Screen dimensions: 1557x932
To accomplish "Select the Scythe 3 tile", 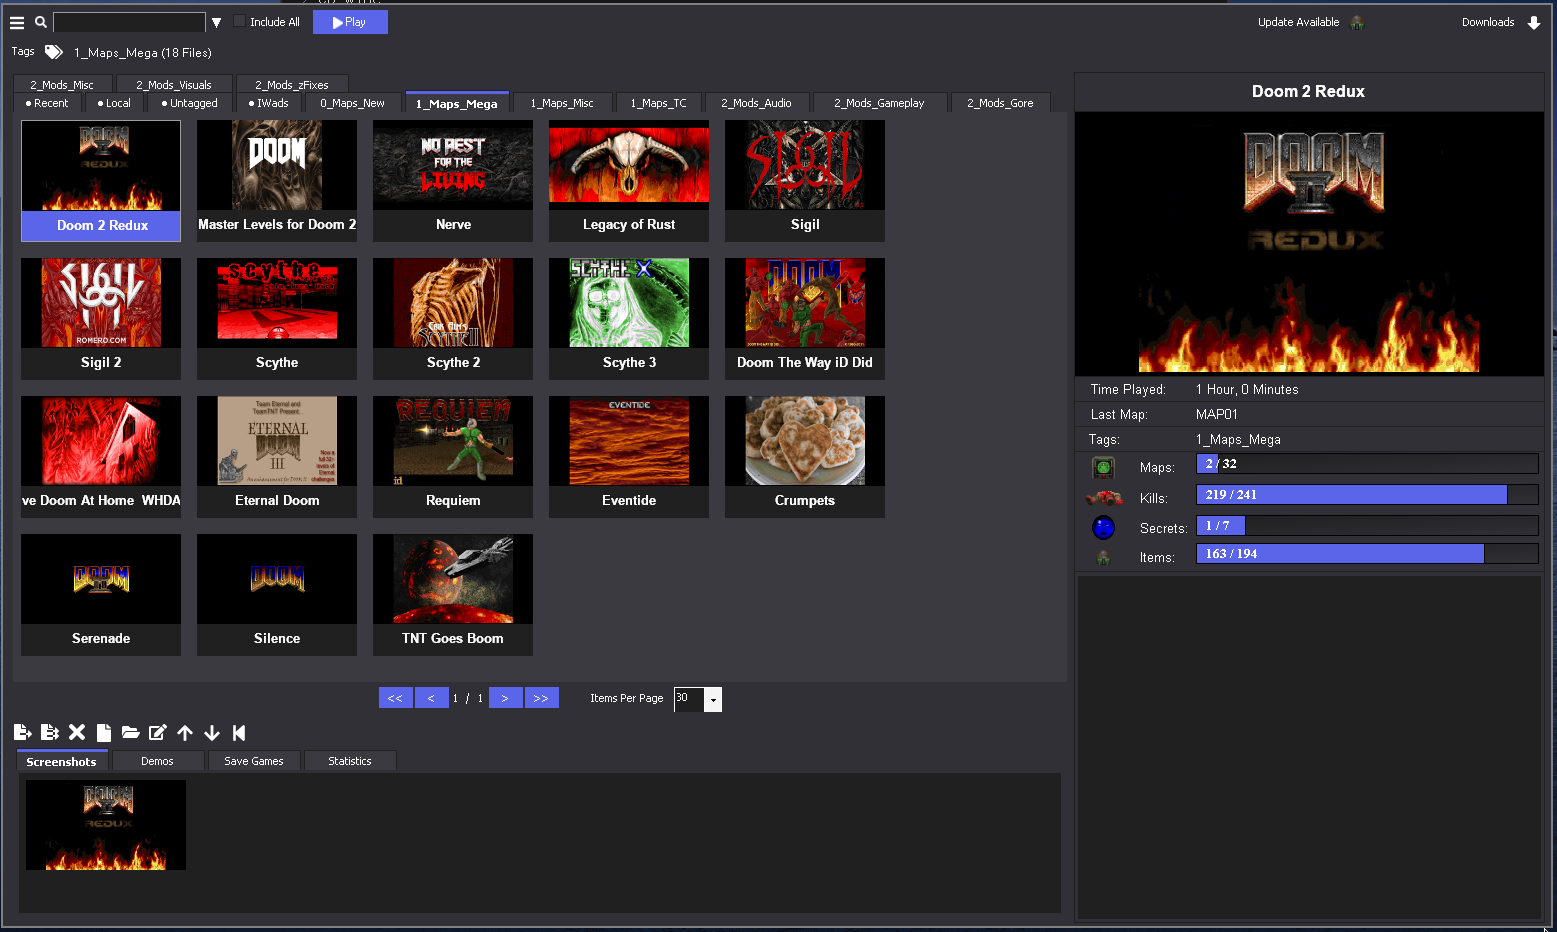I will 629,319.
